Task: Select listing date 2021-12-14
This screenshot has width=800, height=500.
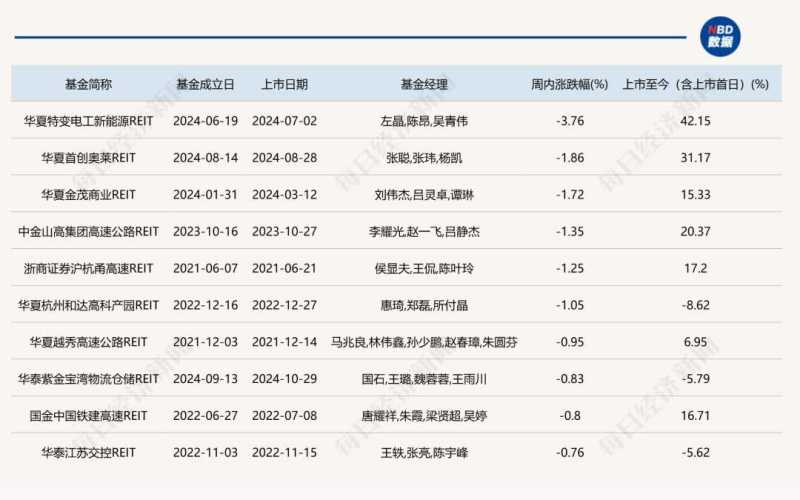Action: [x=284, y=342]
